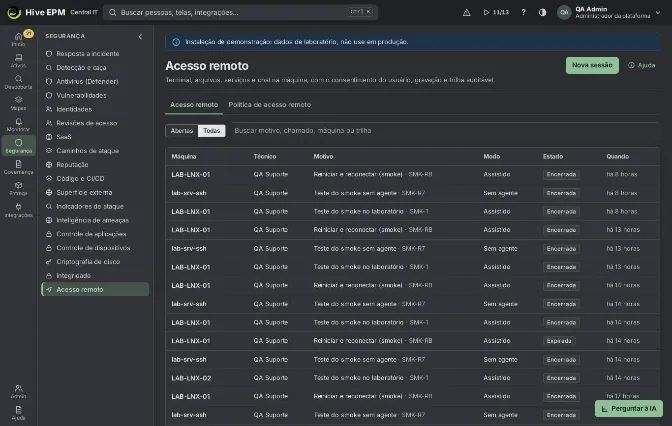Viewport: 672px width, 426px height.
Task: Open Superfície externa
Action: click(94, 192)
